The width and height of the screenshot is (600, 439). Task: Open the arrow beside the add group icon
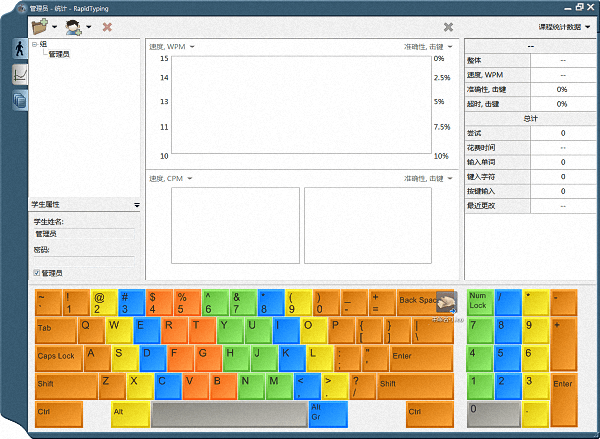[x=55, y=27]
